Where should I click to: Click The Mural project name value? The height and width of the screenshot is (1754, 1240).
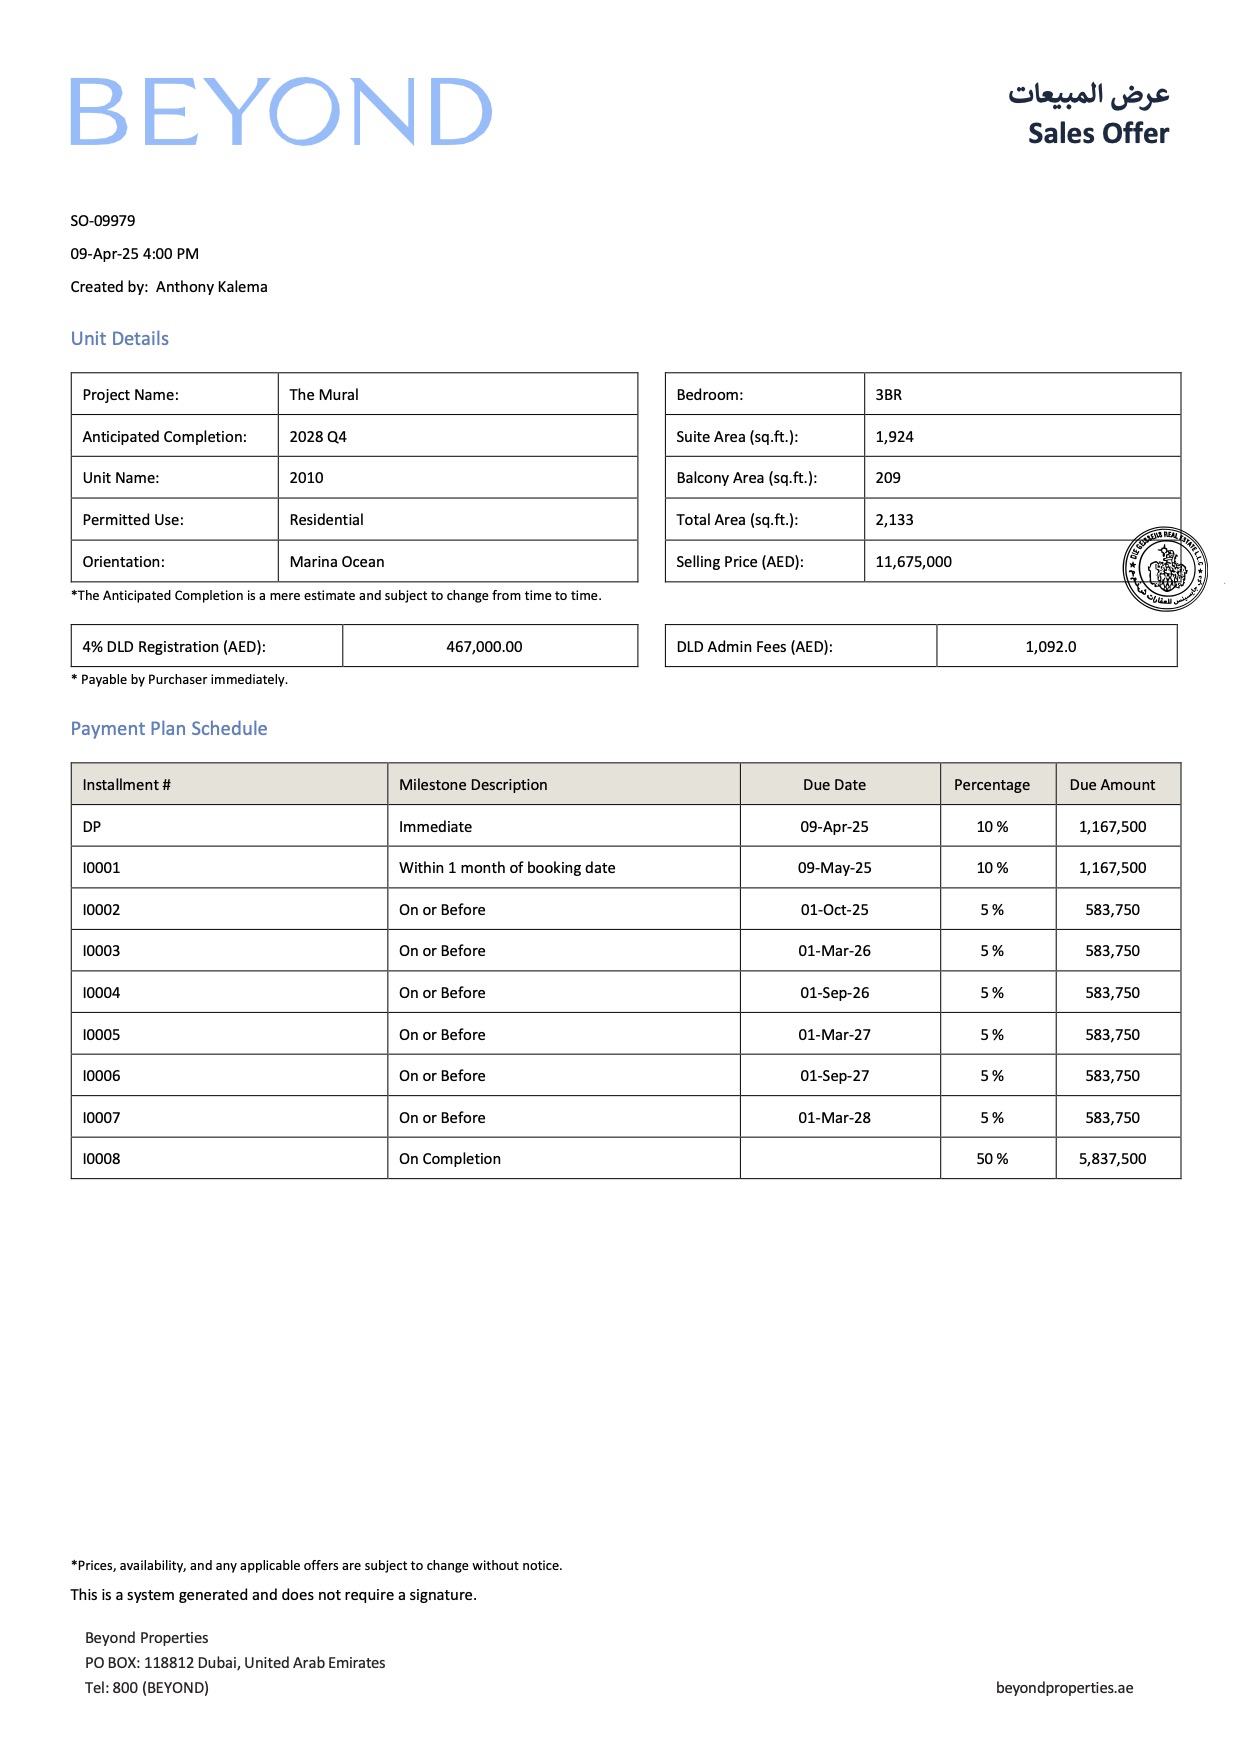(x=324, y=395)
